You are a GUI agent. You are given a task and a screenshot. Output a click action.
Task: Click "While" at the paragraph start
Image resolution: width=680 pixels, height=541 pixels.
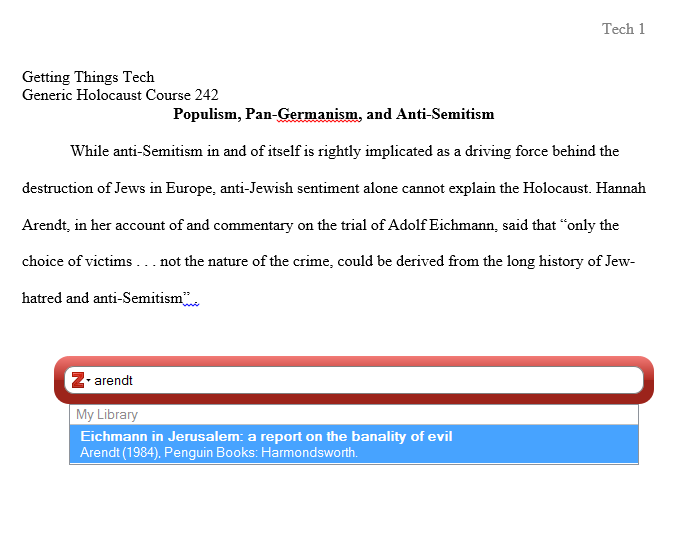(90, 151)
